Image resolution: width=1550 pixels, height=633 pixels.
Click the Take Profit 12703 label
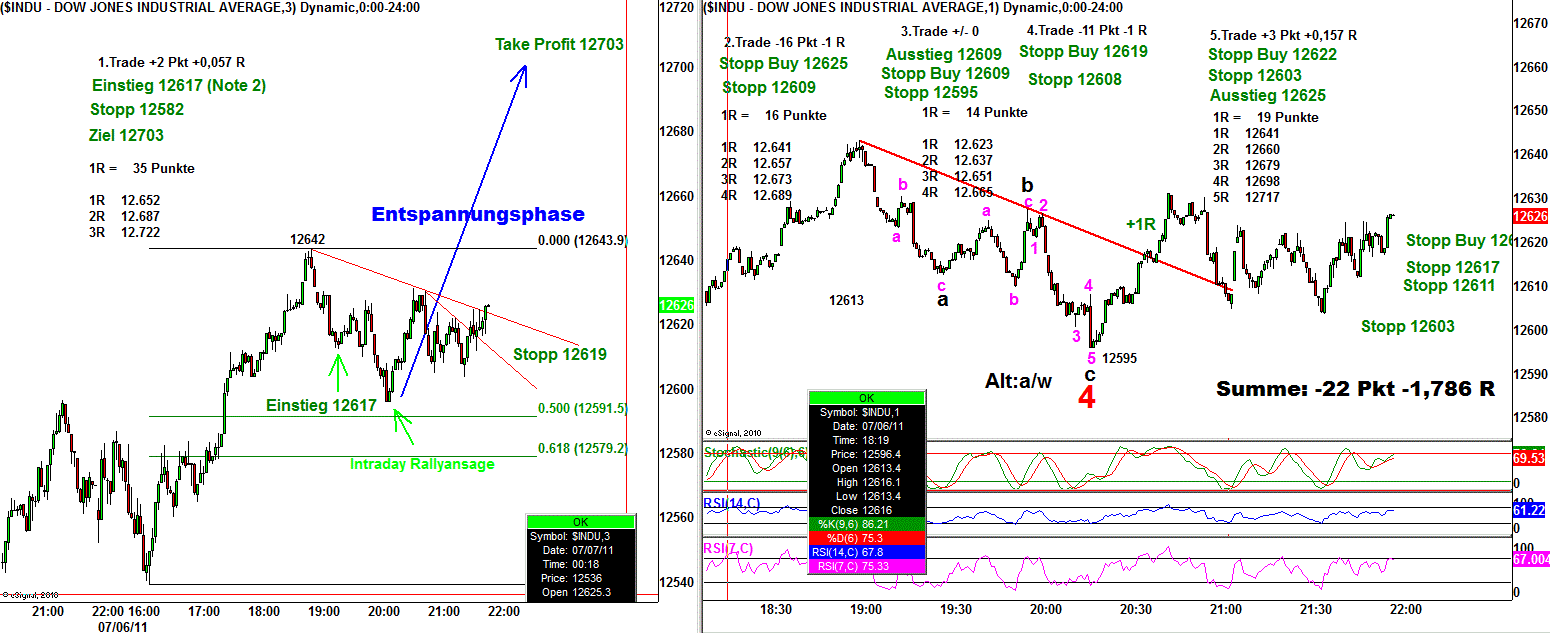coord(559,44)
